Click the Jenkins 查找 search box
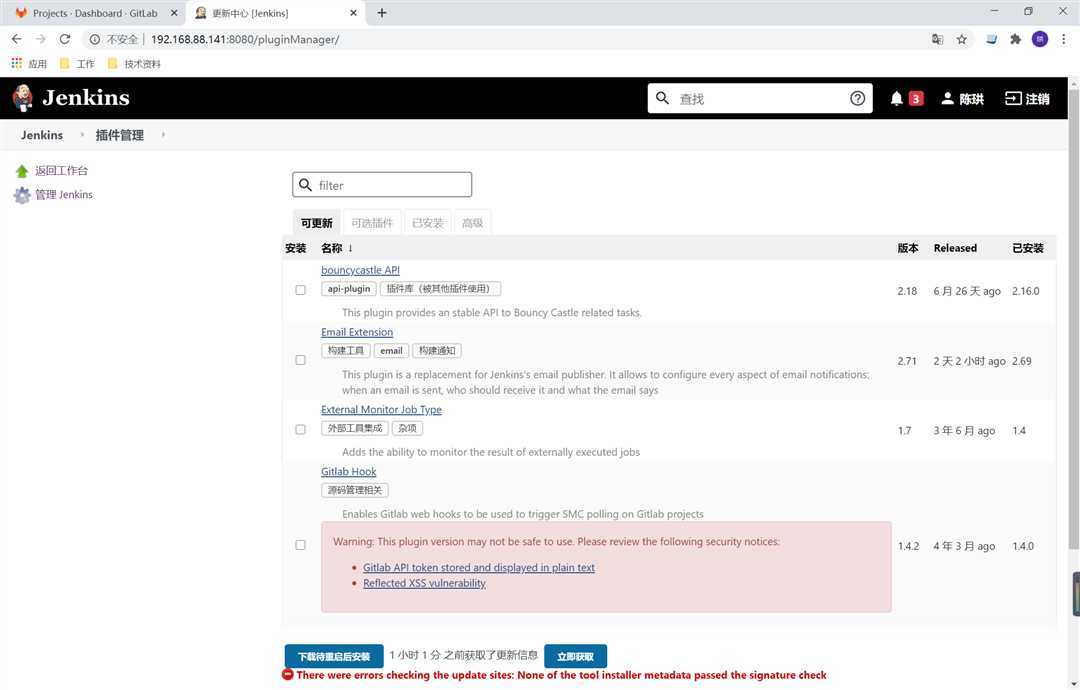This screenshot has width=1080, height=690. point(760,98)
